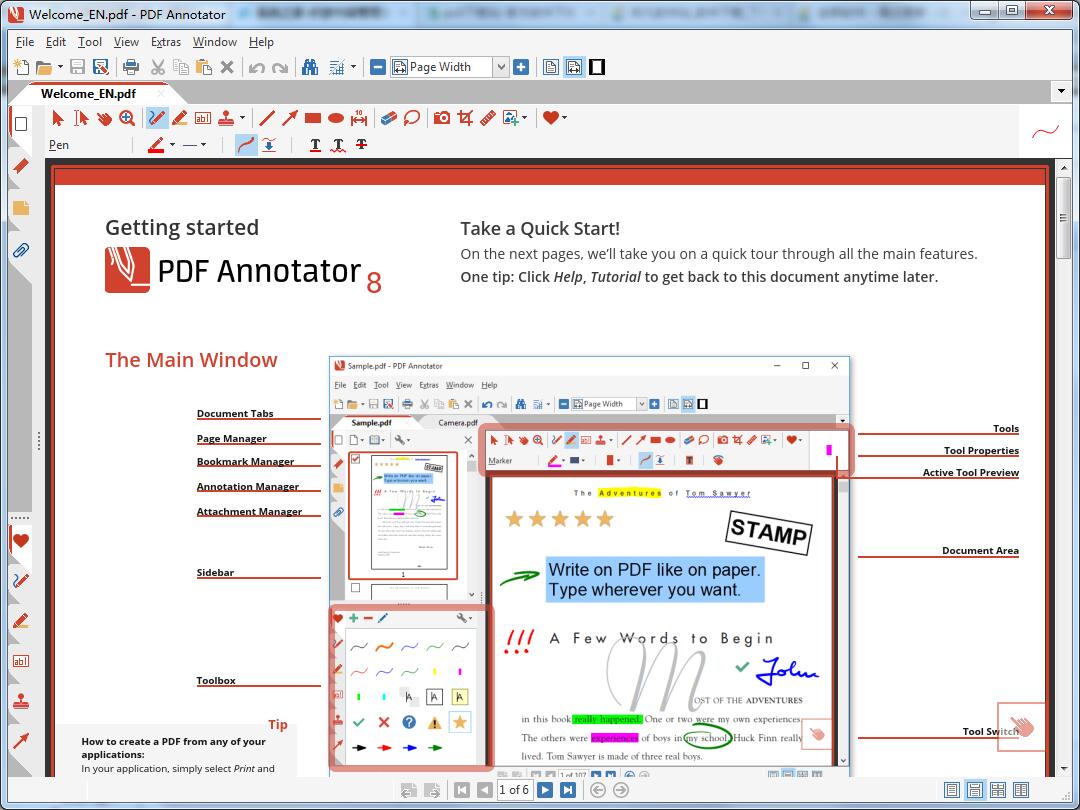
Task: Select the Lasso selection tool
Action: click(x=410, y=117)
